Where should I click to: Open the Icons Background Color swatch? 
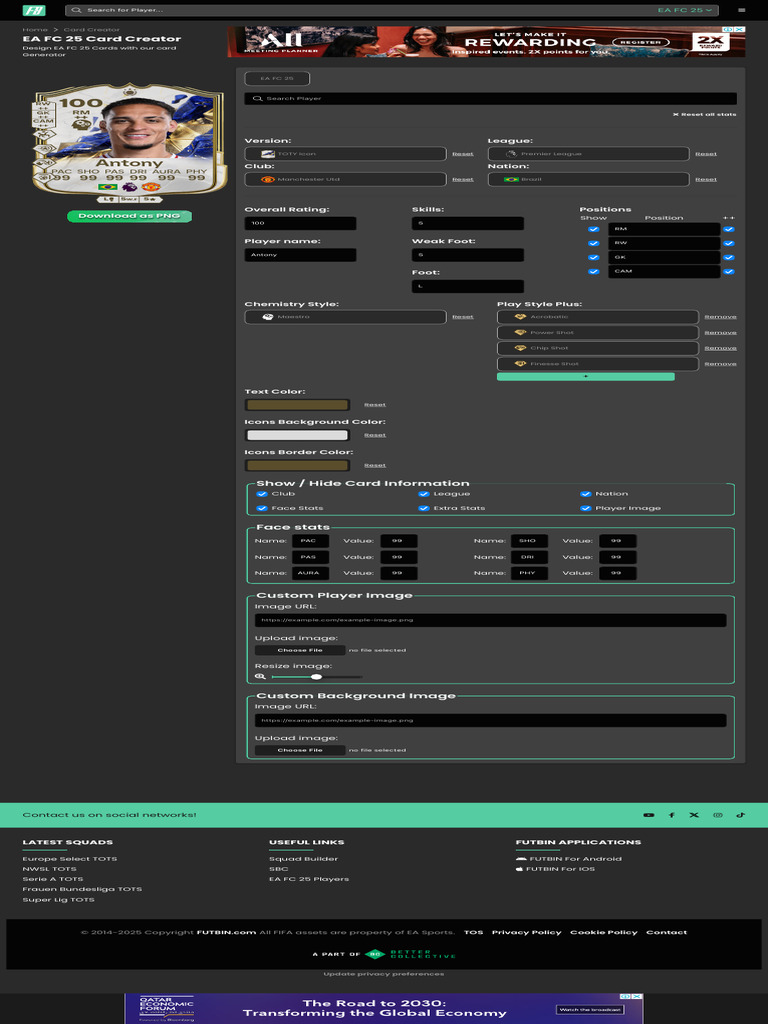(297, 435)
